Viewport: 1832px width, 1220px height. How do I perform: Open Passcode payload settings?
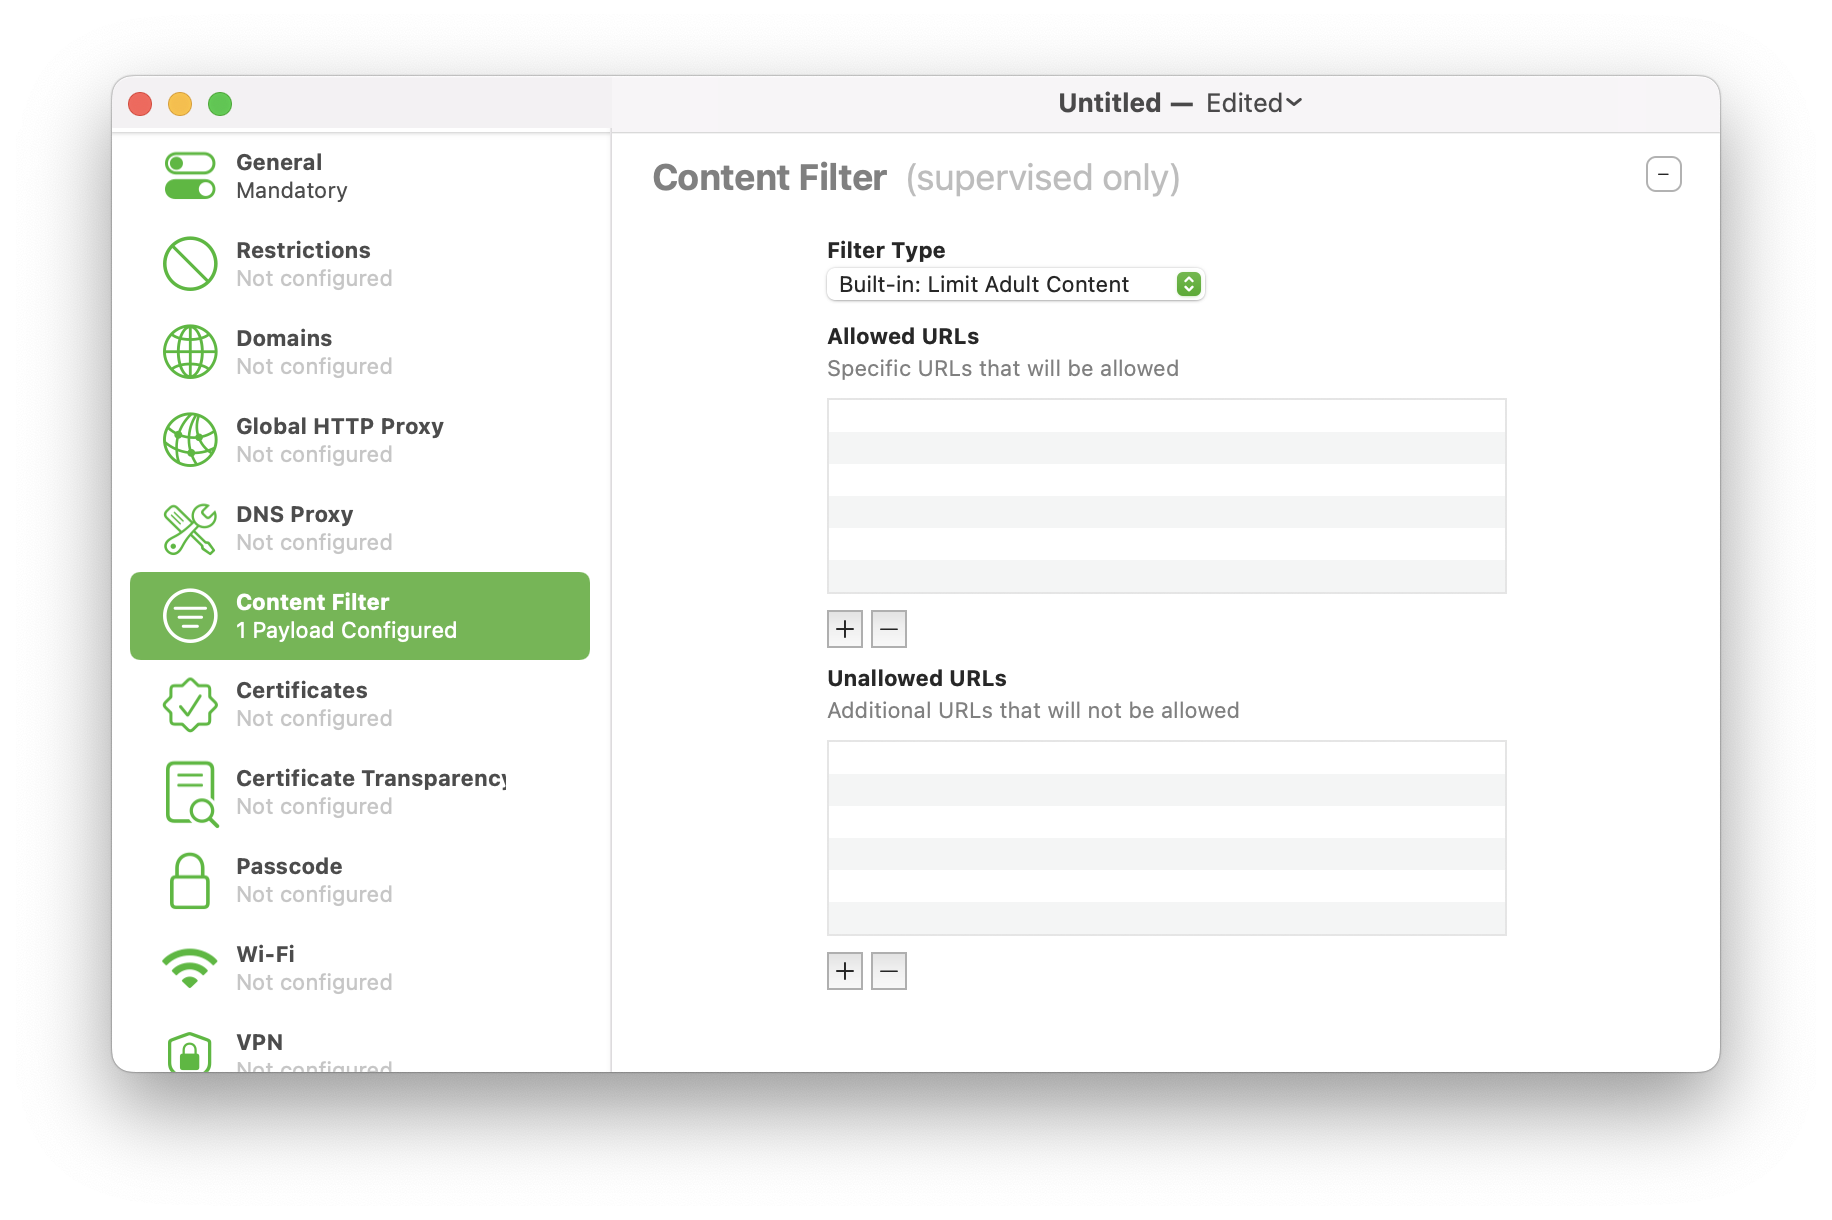tap(360, 880)
